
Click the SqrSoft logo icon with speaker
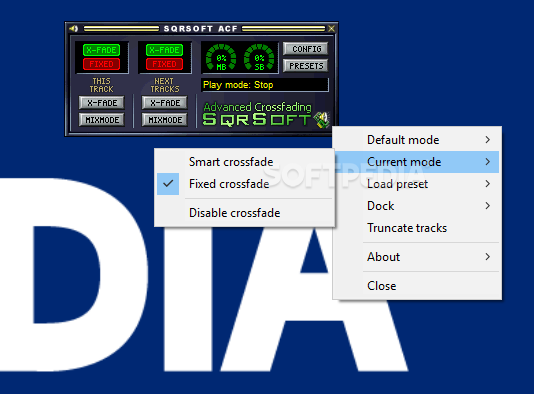tap(321, 120)
